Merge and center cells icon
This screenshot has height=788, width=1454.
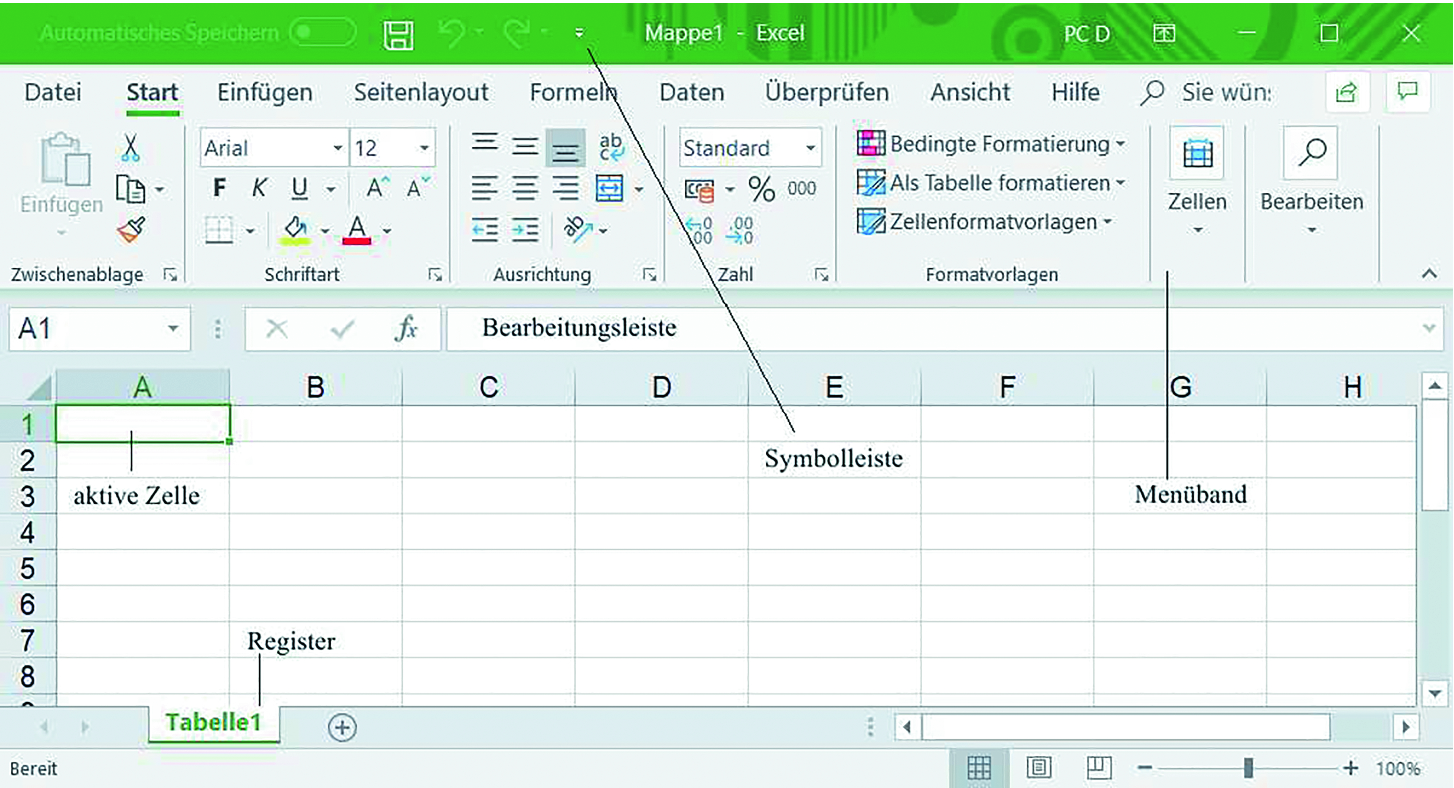pos(609,188)
